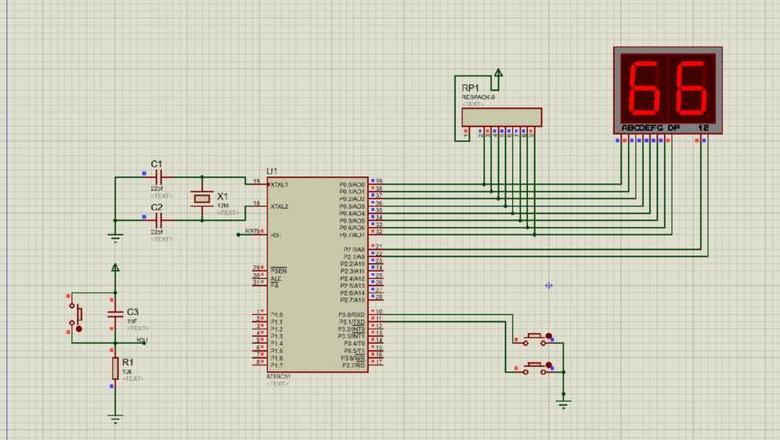
Task: Click the X1 label text
Action: [x=222, y=196]
